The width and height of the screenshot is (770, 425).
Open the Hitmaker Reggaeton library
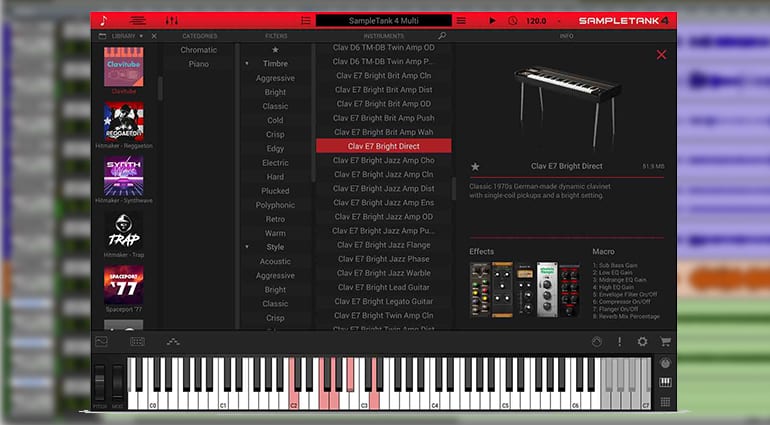[x=124, y=121]
